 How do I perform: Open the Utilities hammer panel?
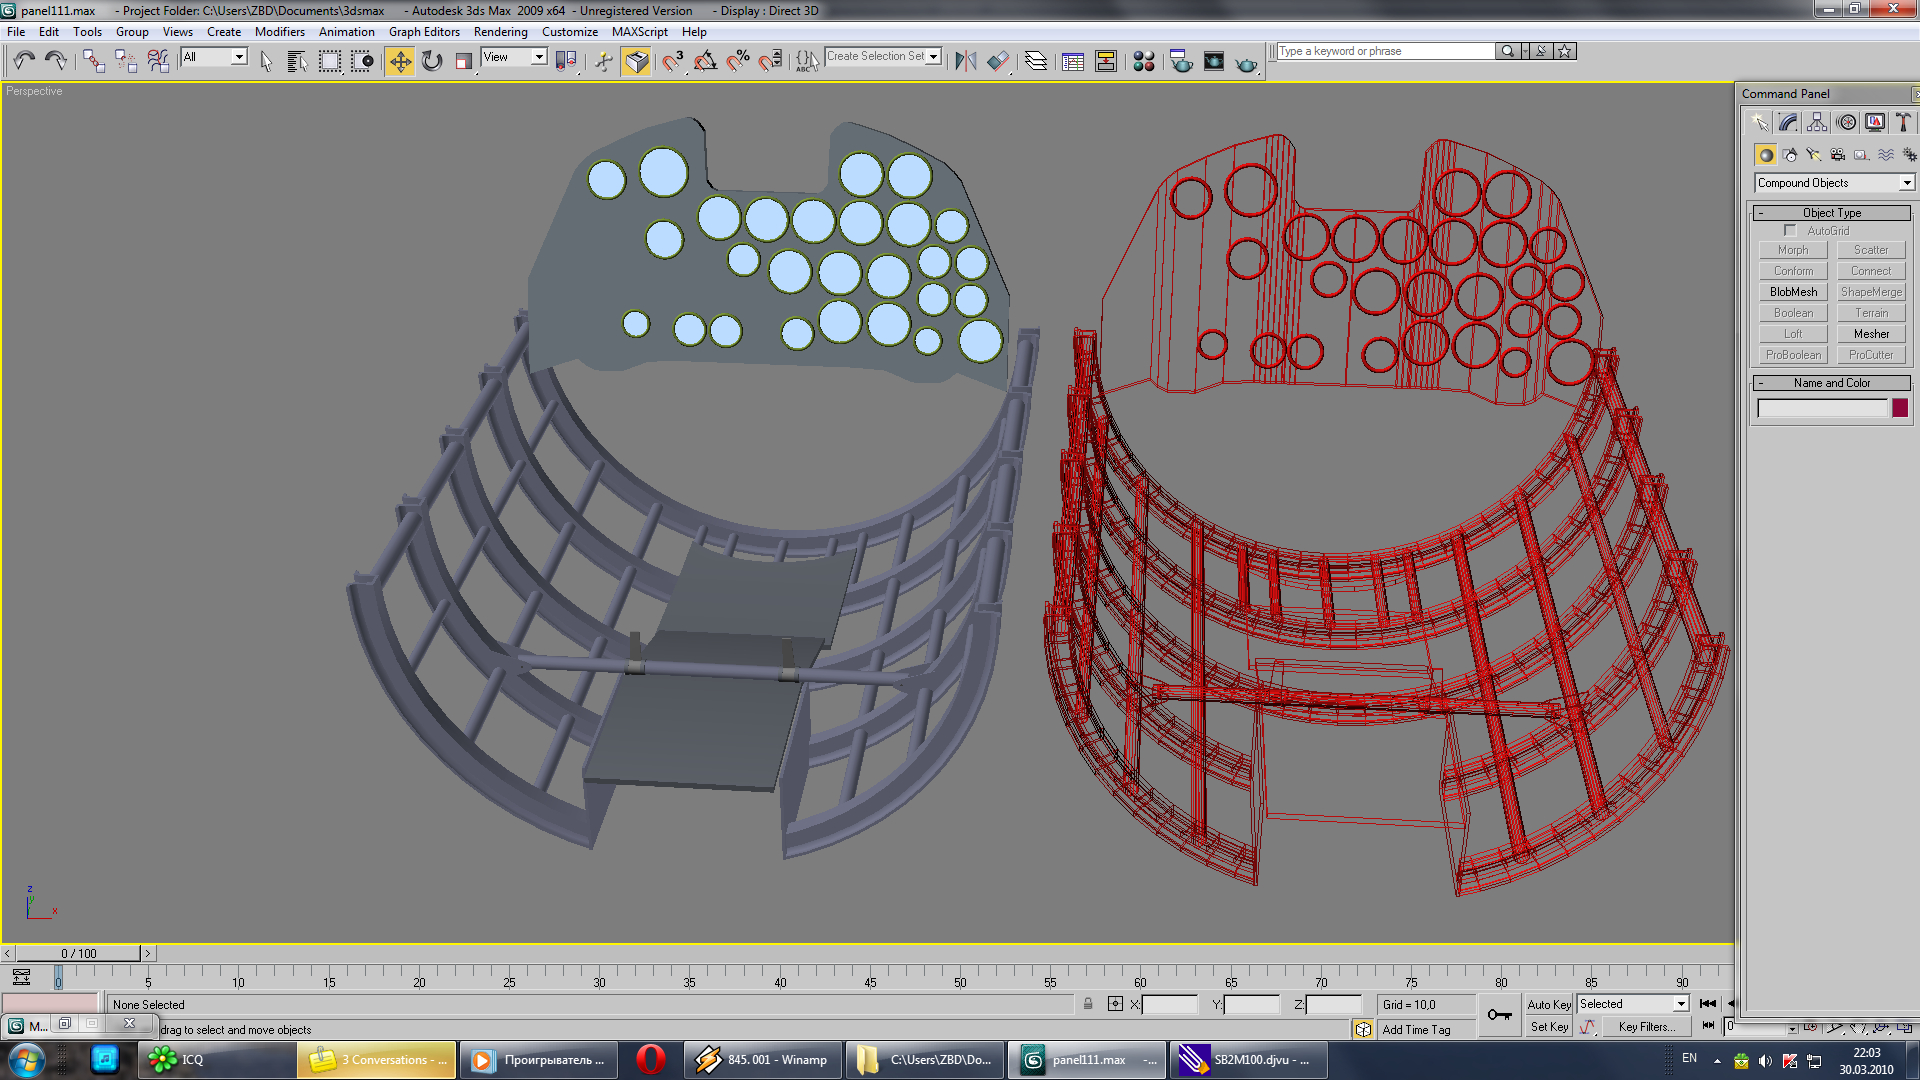coord(1903,122)
